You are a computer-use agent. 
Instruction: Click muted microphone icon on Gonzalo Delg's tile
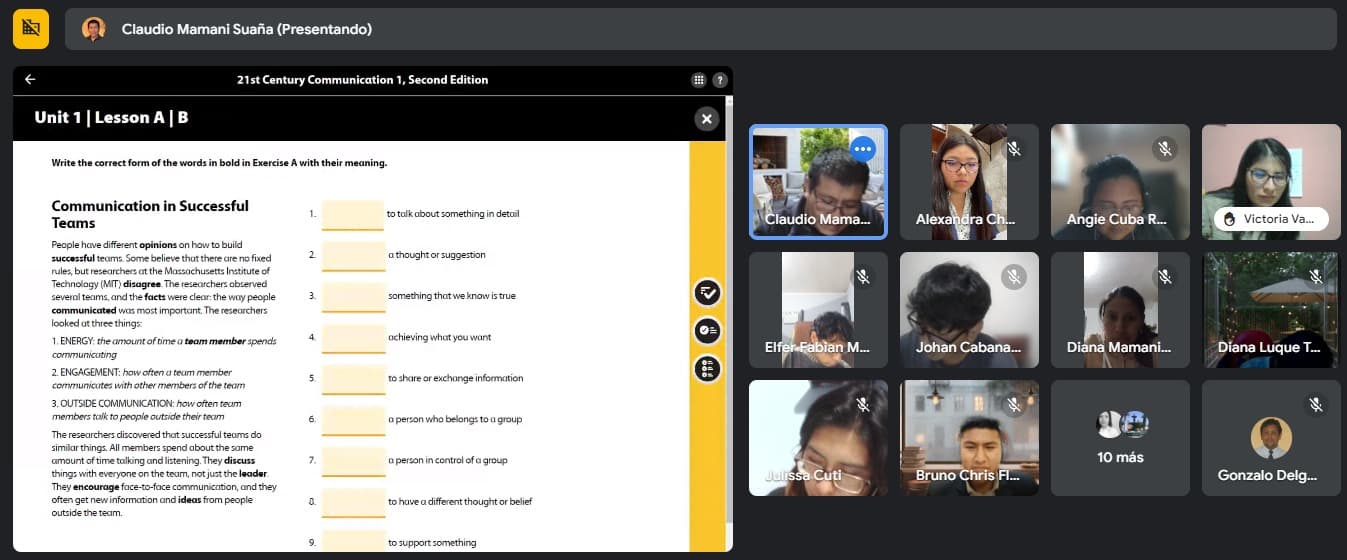click(x=1315, y=405)
